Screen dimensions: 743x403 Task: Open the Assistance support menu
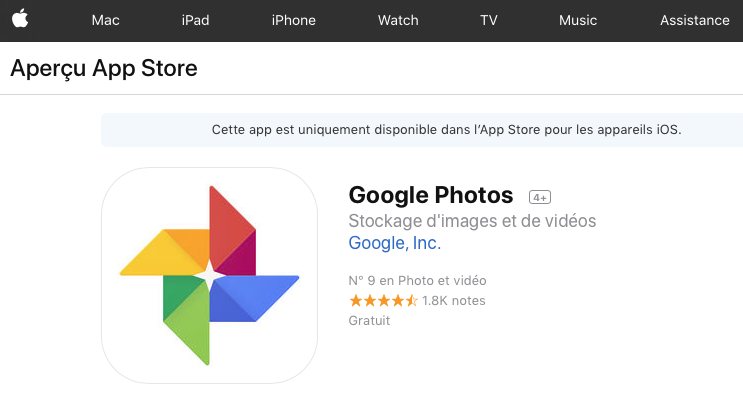(695, 20)
